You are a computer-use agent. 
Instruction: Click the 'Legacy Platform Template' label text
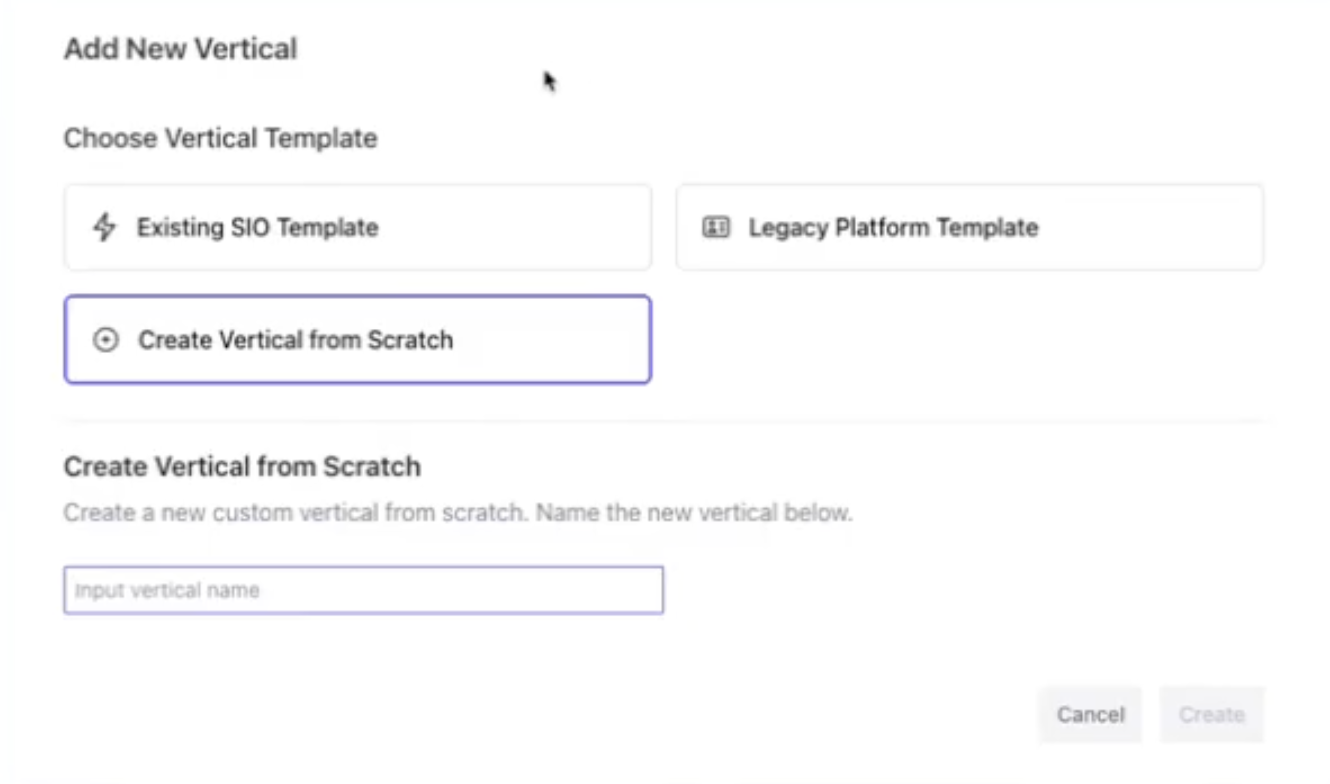coord(893,227)
